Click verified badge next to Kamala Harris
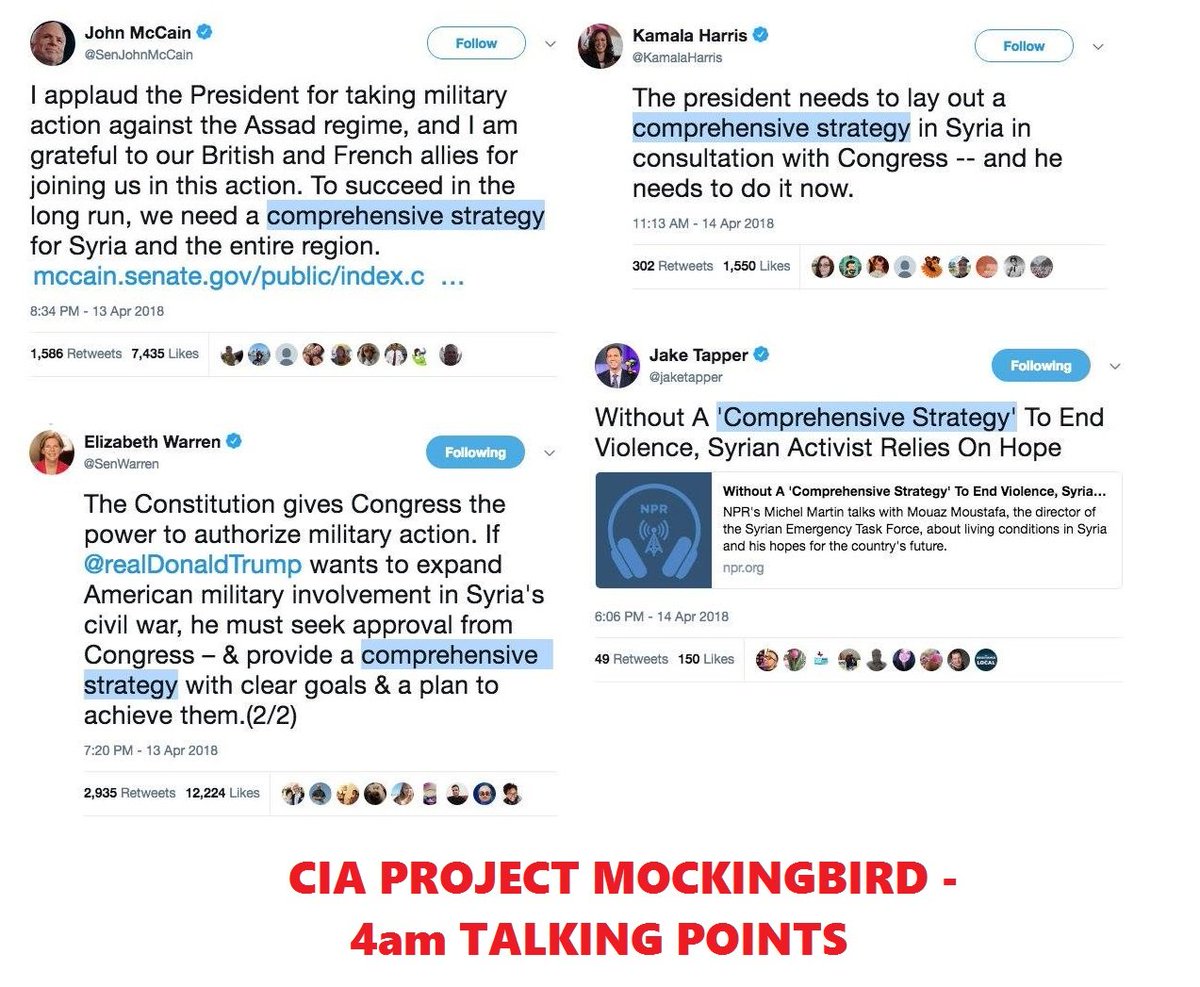1200x987 pixels. tap(761, 35)
